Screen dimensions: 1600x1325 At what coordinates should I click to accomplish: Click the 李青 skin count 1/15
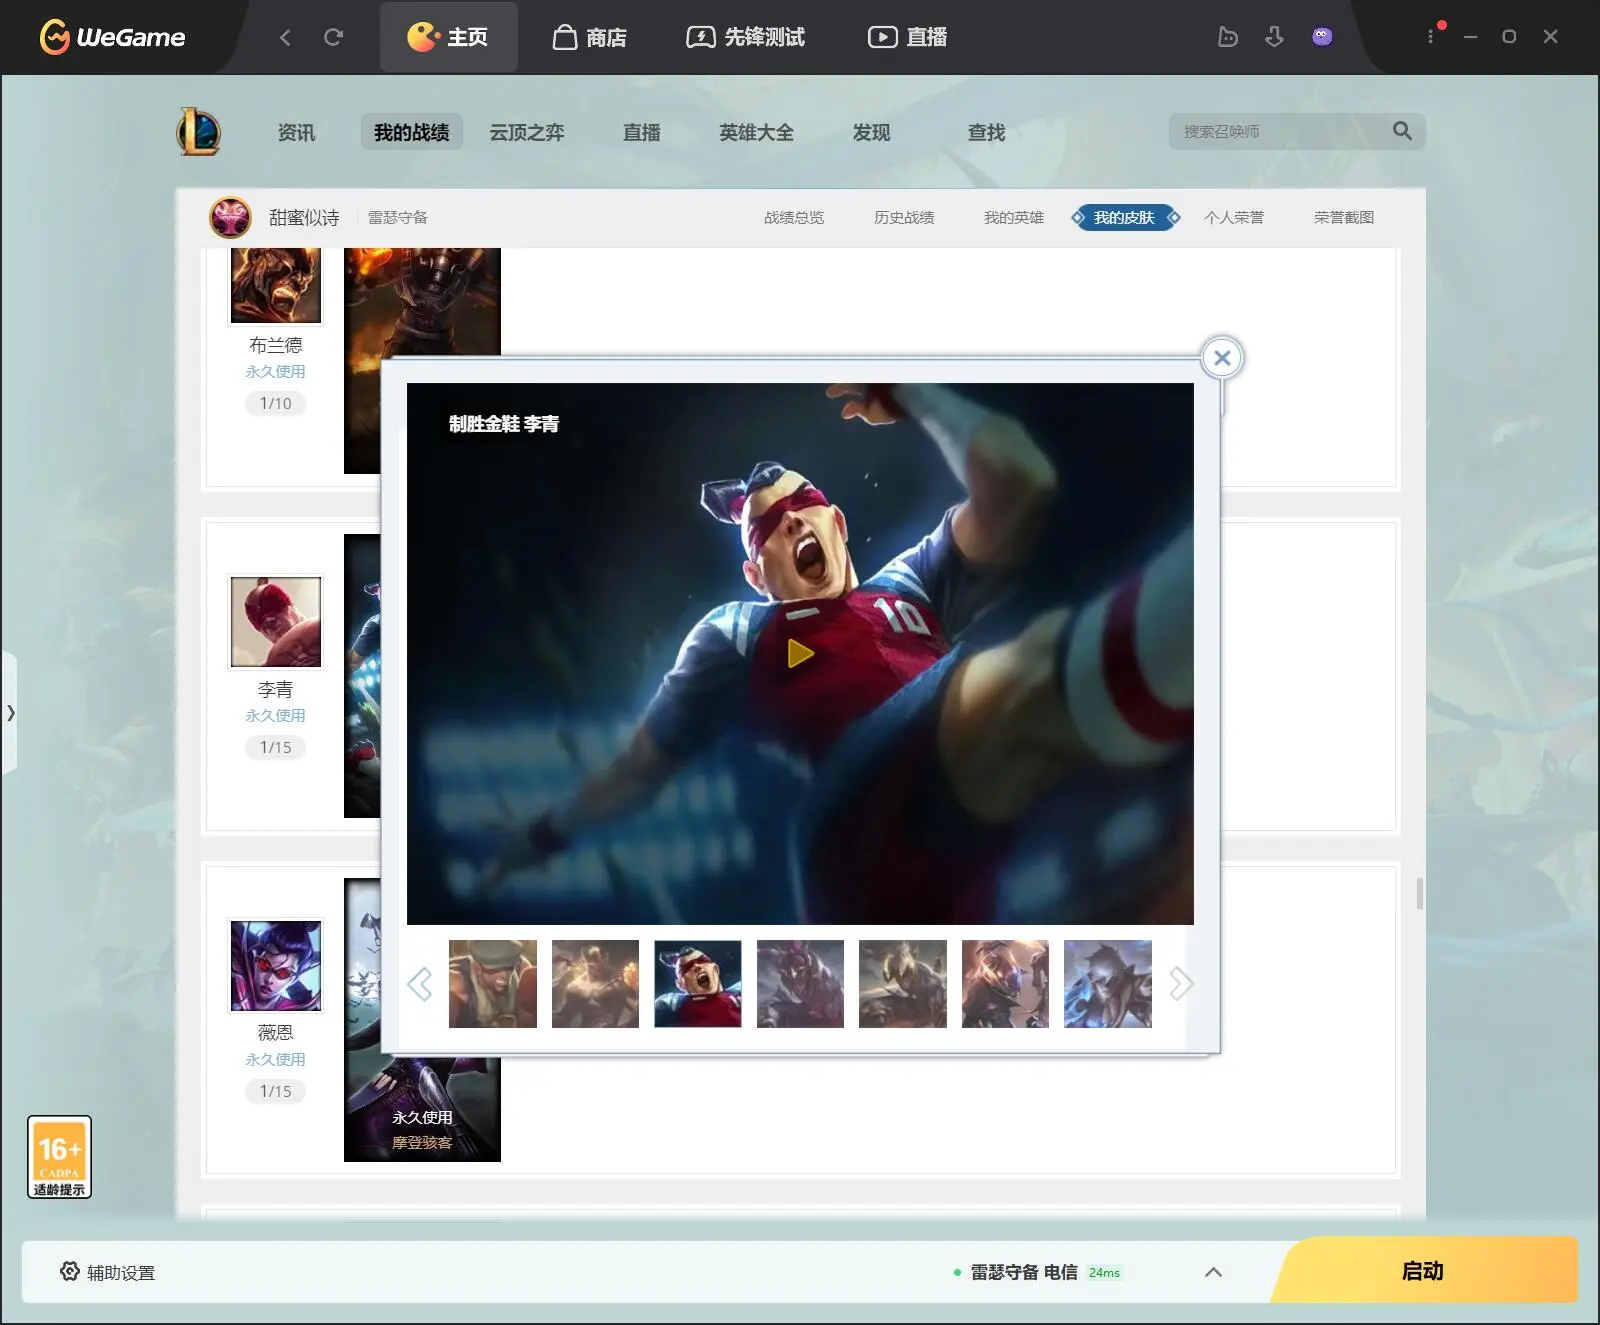coord(276,747)
